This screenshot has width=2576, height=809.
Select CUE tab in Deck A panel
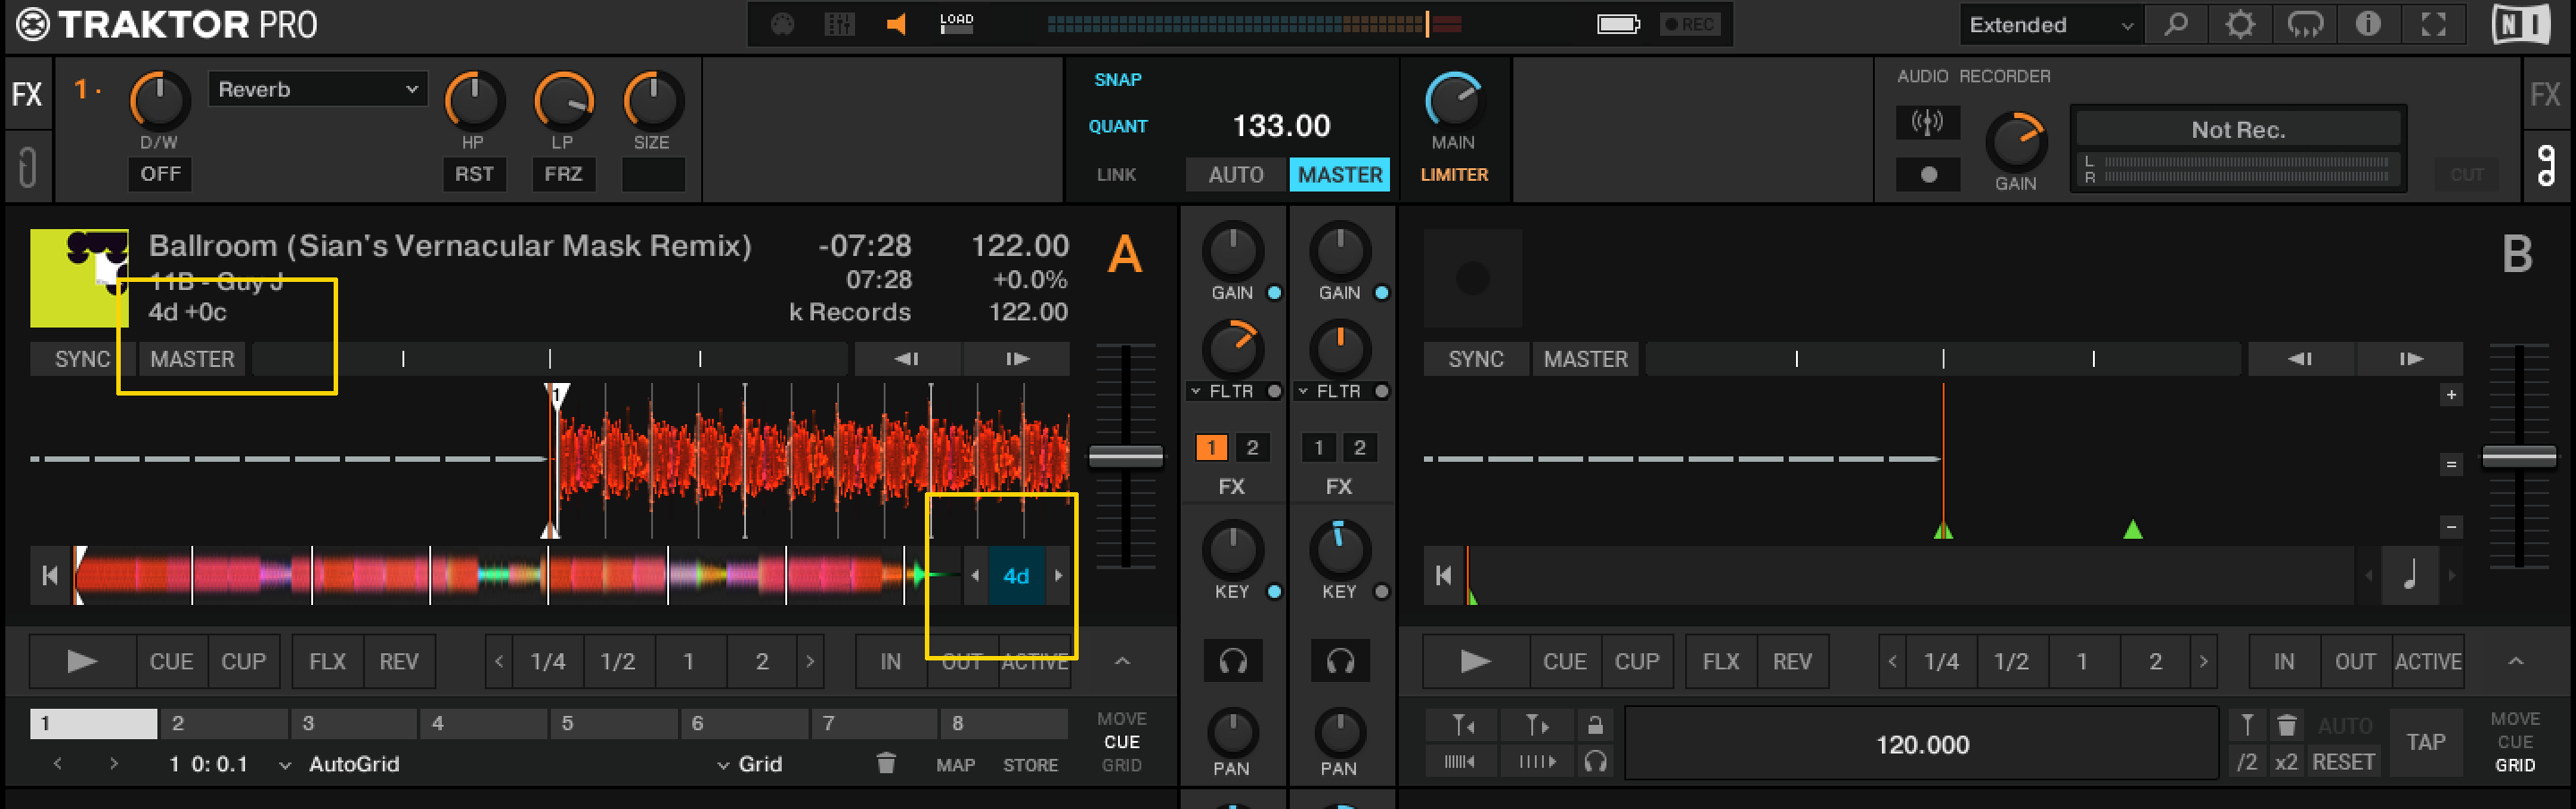coord(1122,742)
